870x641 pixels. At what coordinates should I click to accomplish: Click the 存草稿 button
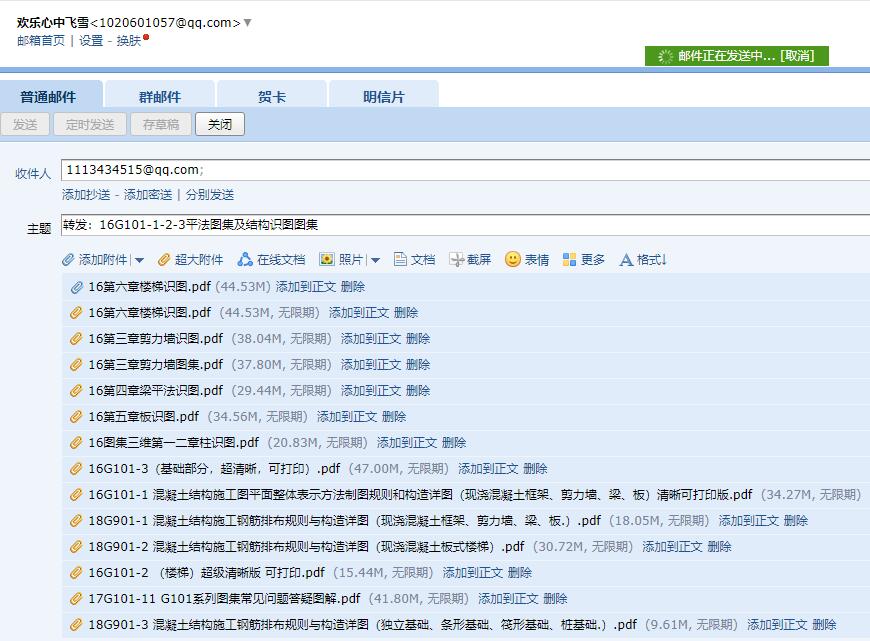click(161, 124)
